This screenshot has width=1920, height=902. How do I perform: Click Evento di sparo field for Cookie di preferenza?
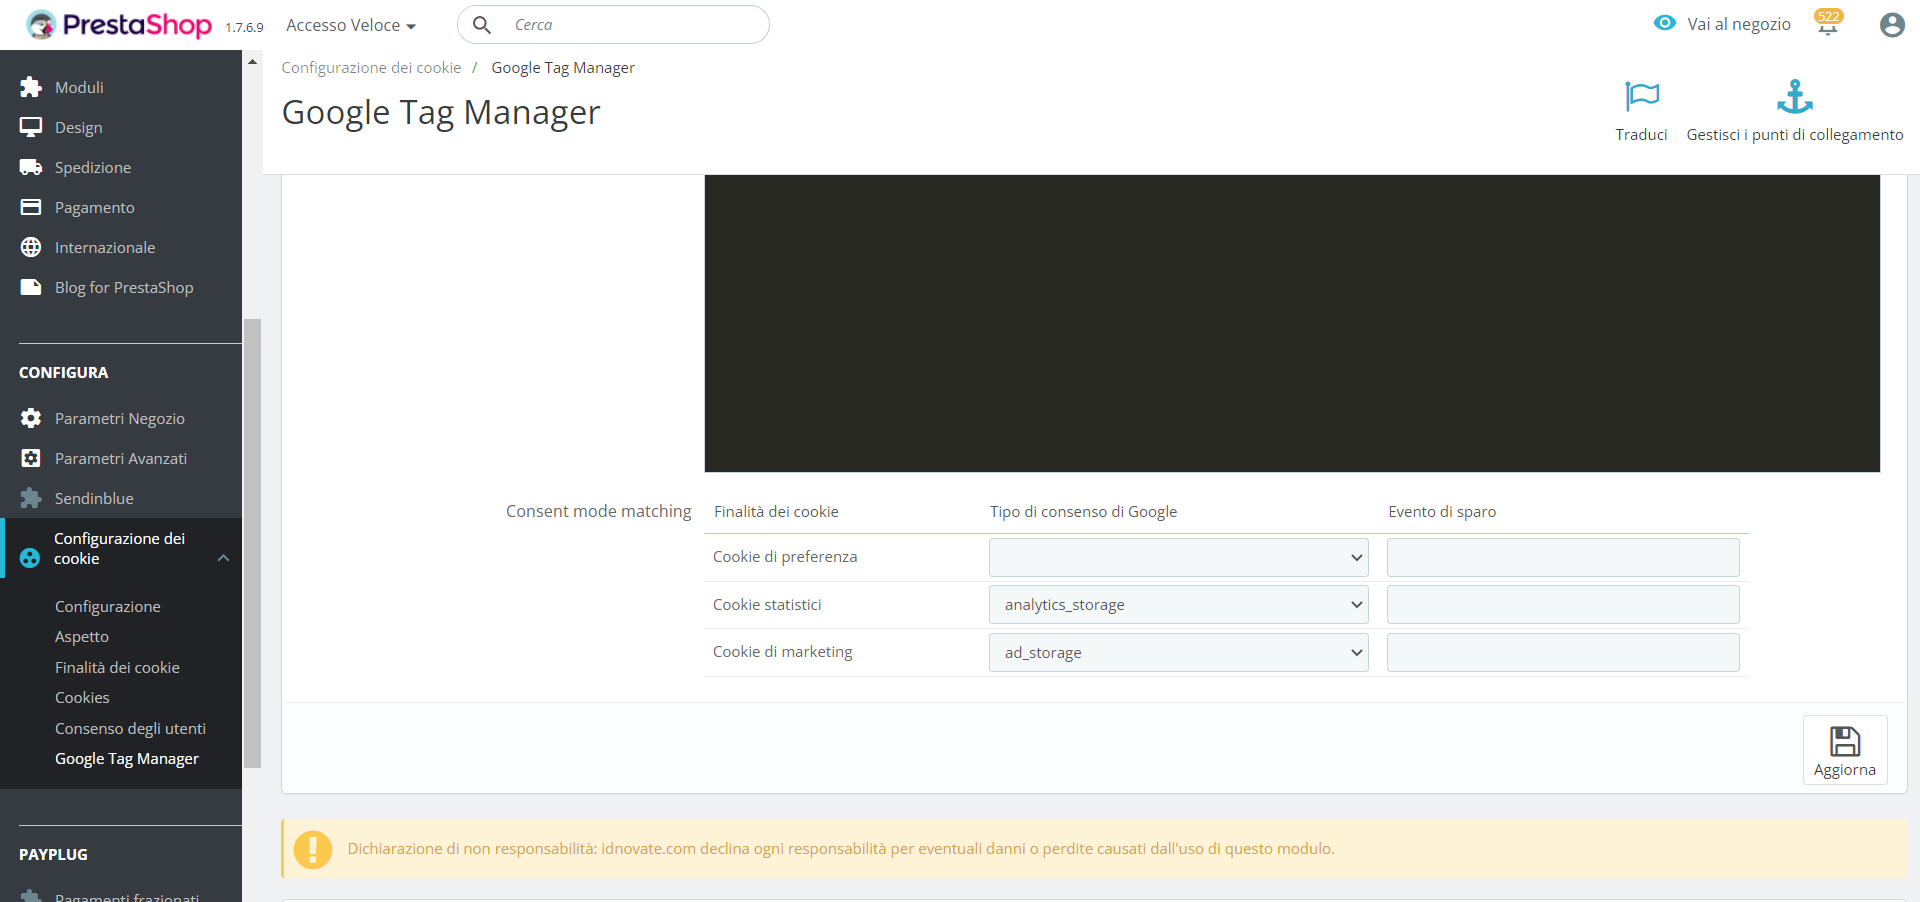click(x=1563, y=557)
